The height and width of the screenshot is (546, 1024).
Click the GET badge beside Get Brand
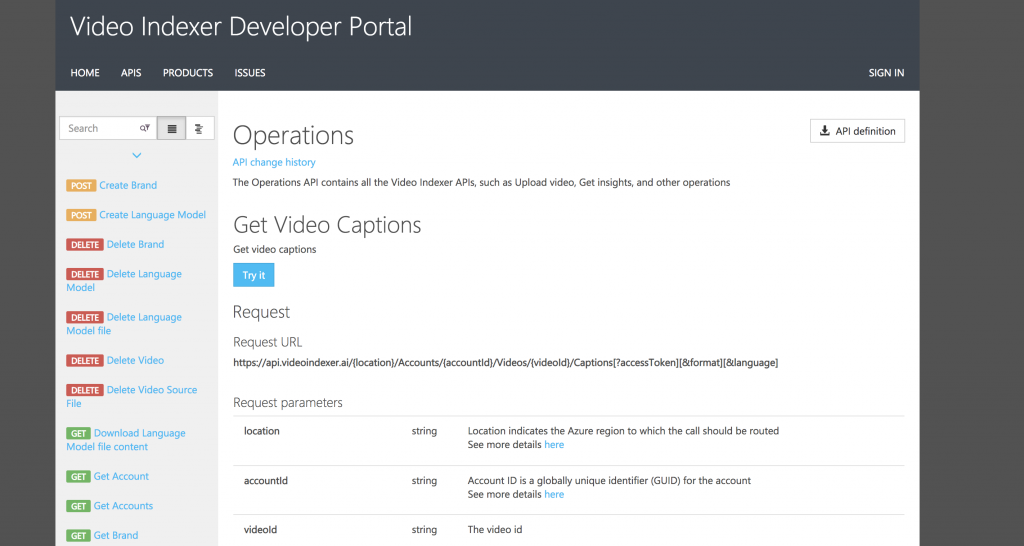[x=78, y=535]
